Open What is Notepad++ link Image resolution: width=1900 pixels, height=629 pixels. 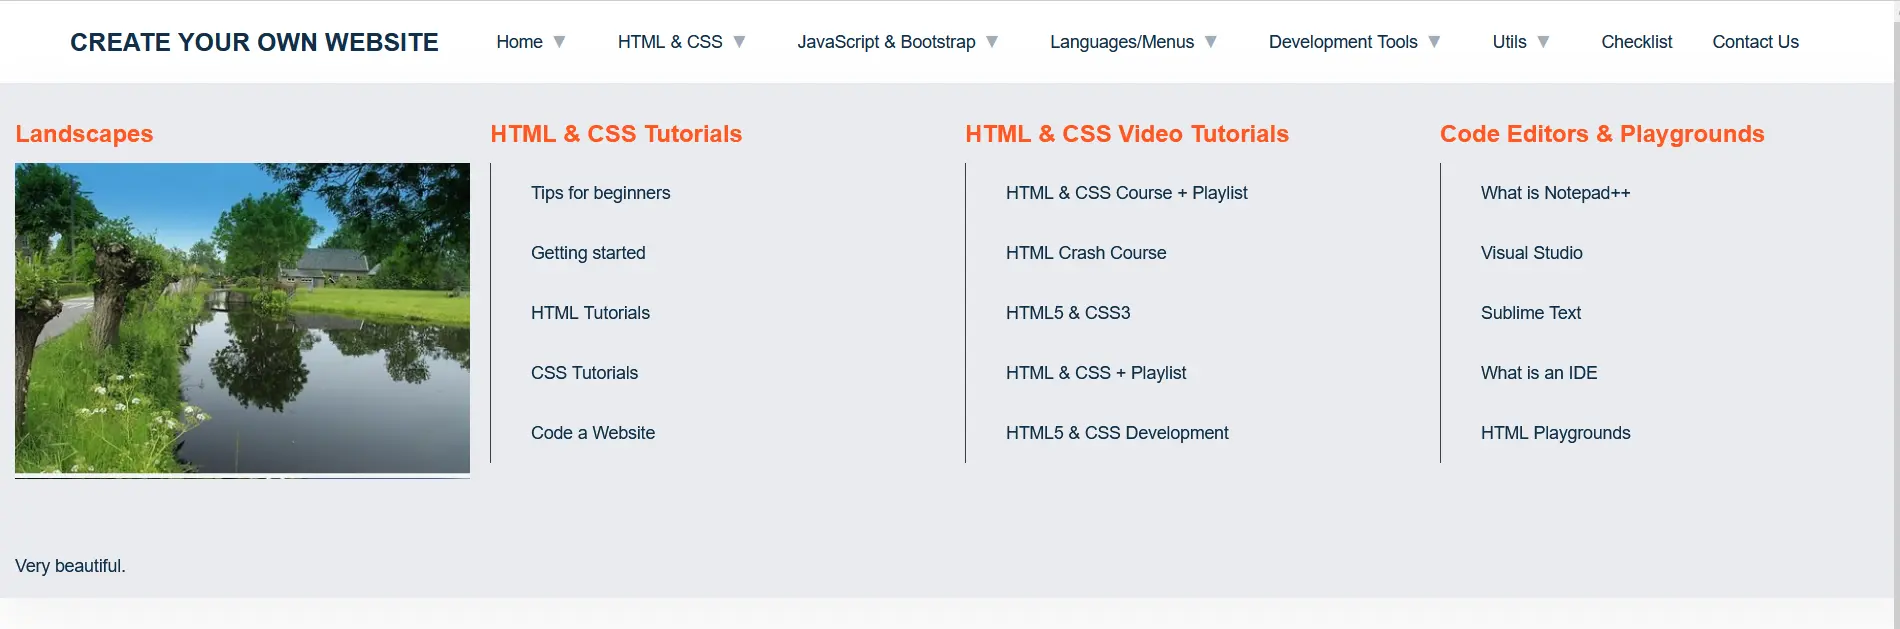[1555, 193]
